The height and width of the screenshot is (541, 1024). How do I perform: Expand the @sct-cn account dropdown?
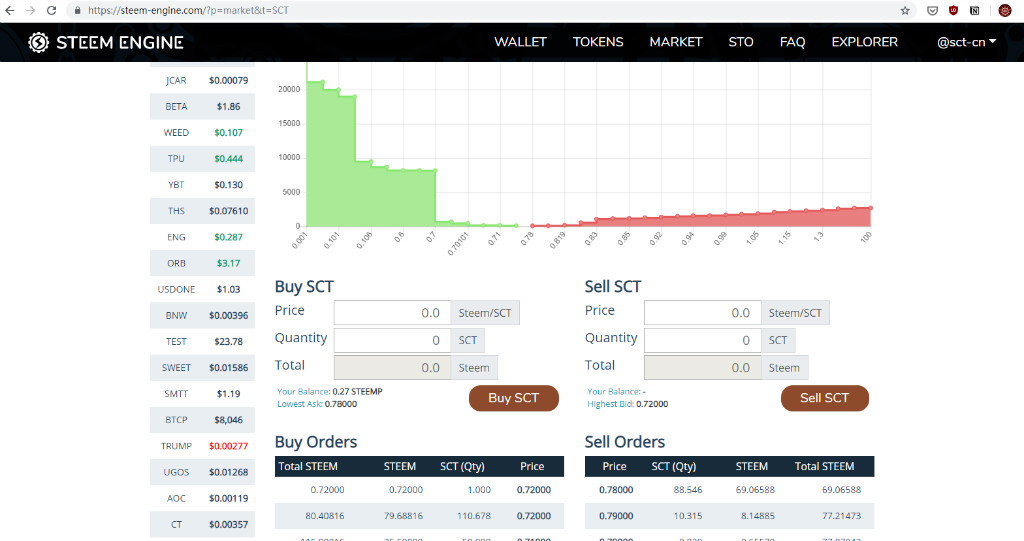[967, 42]
